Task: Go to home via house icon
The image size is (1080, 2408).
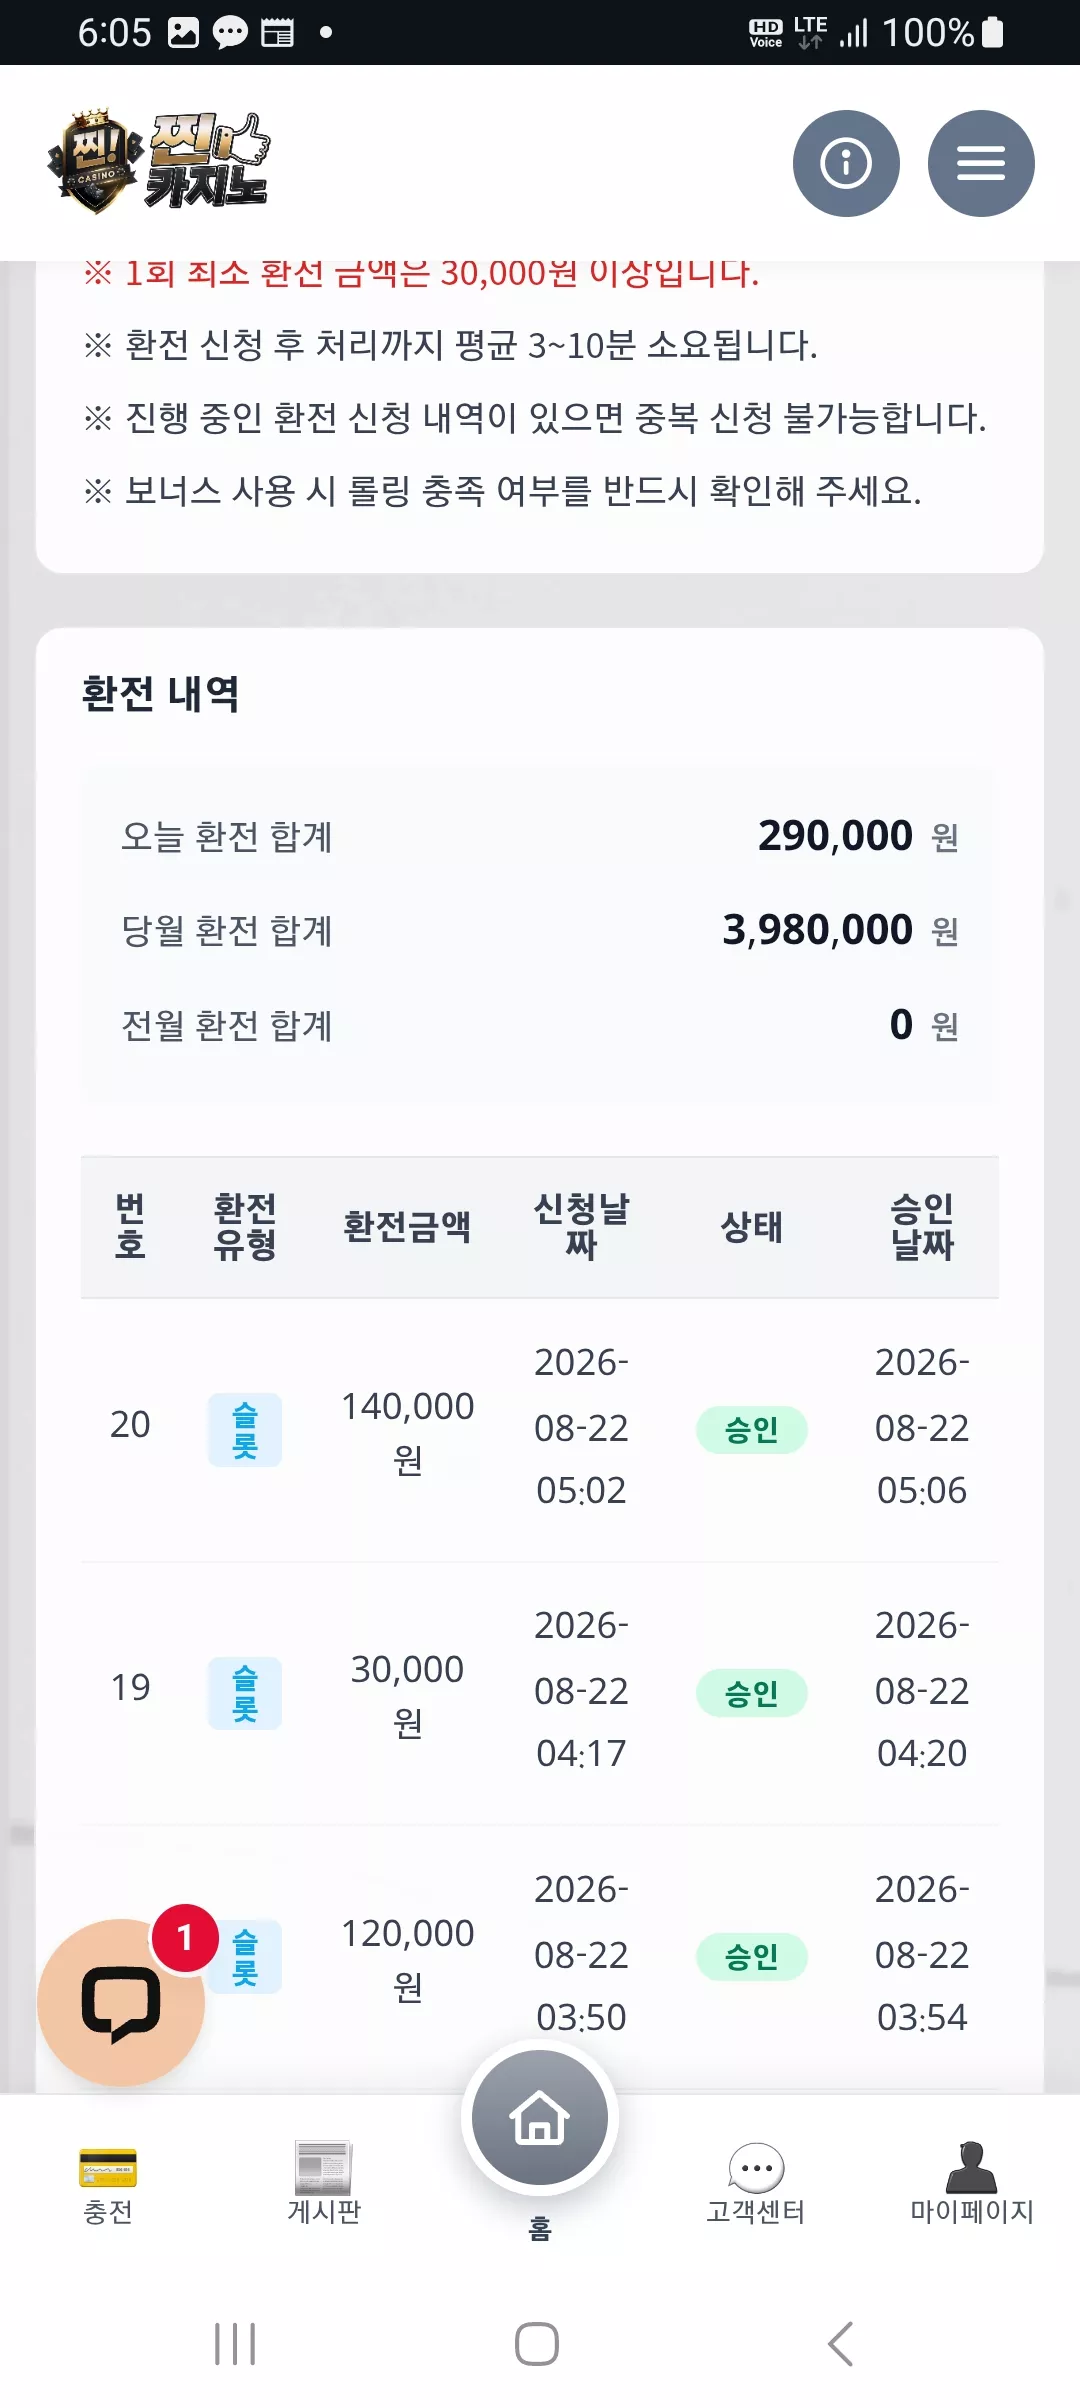Action: 540,2117
